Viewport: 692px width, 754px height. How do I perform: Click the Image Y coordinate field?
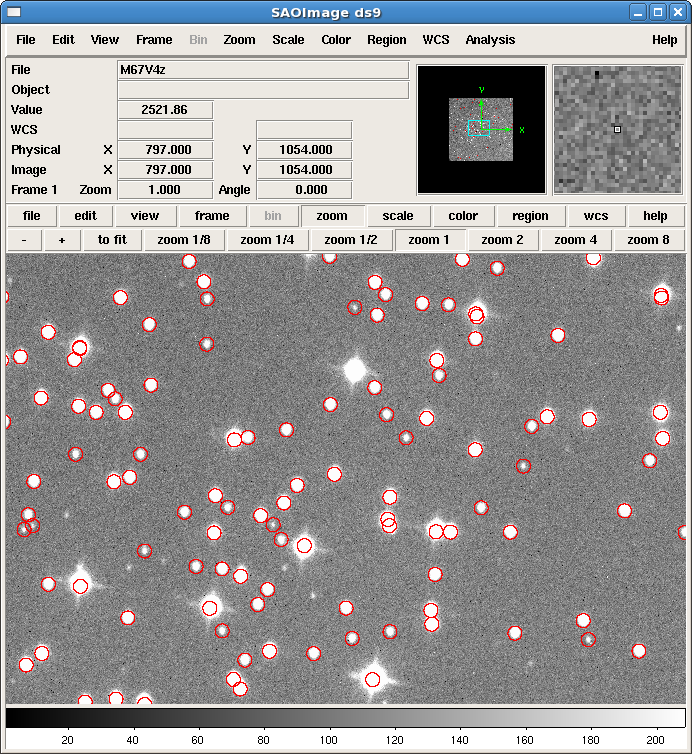tap(304, 170)
